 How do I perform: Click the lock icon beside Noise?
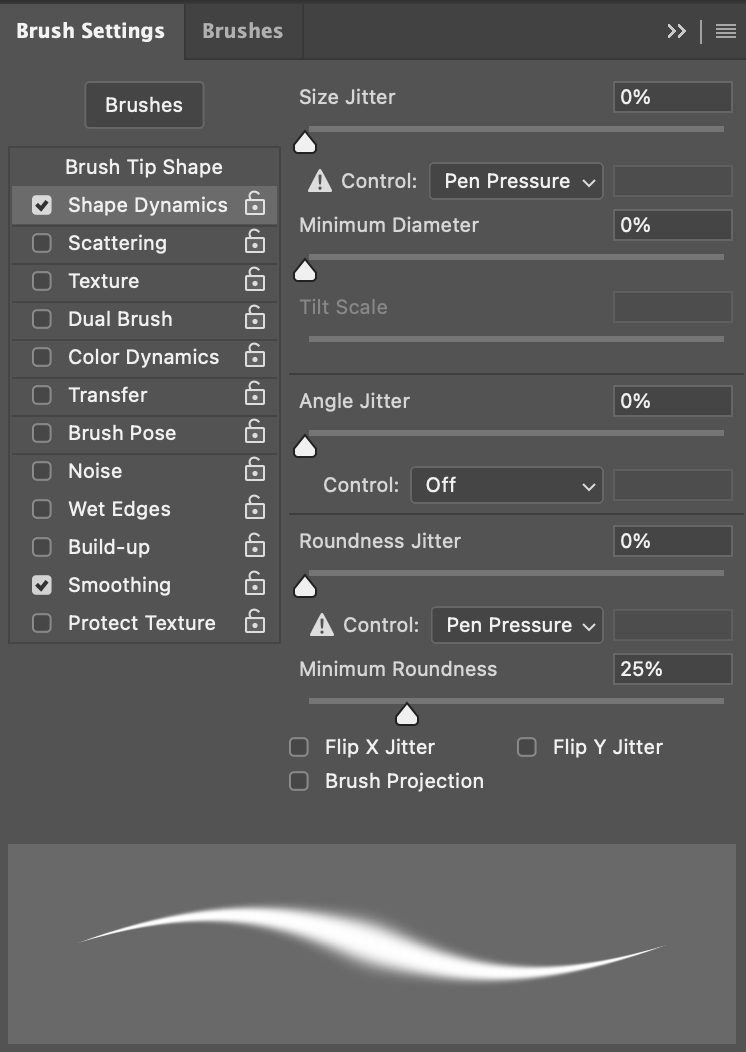coord(255,471)
